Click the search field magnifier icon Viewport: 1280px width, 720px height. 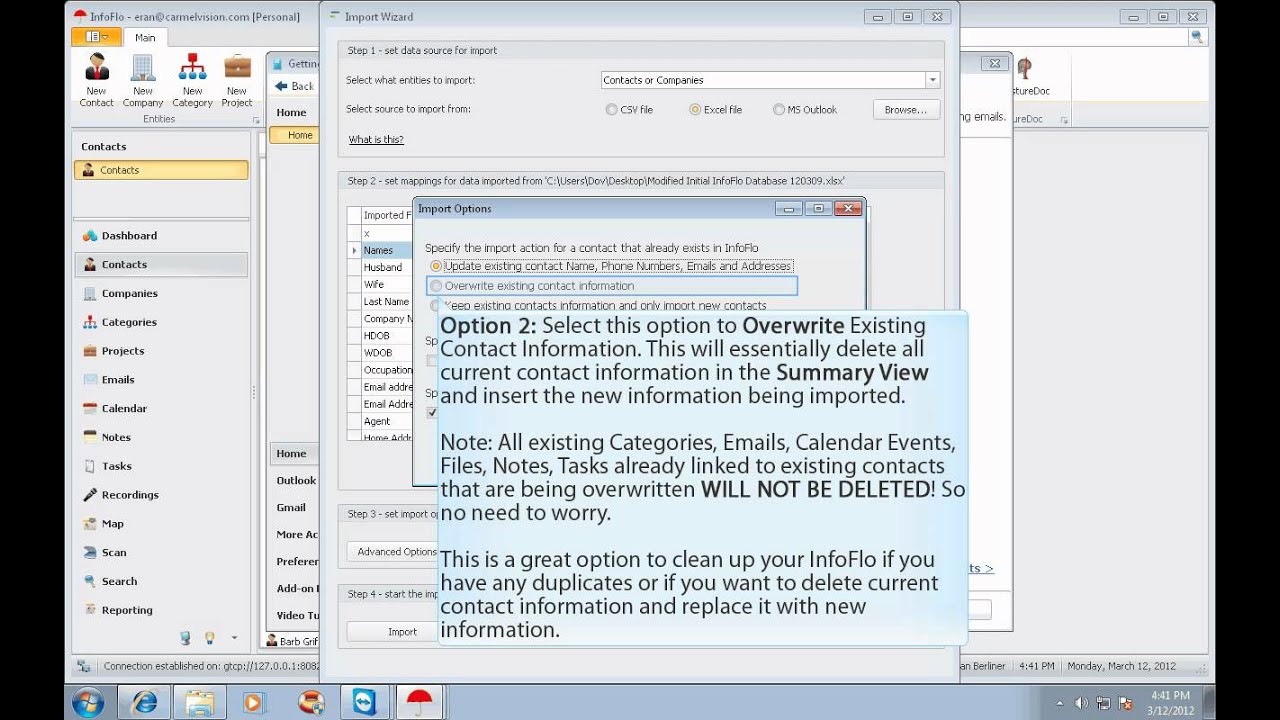[1196, 37]
